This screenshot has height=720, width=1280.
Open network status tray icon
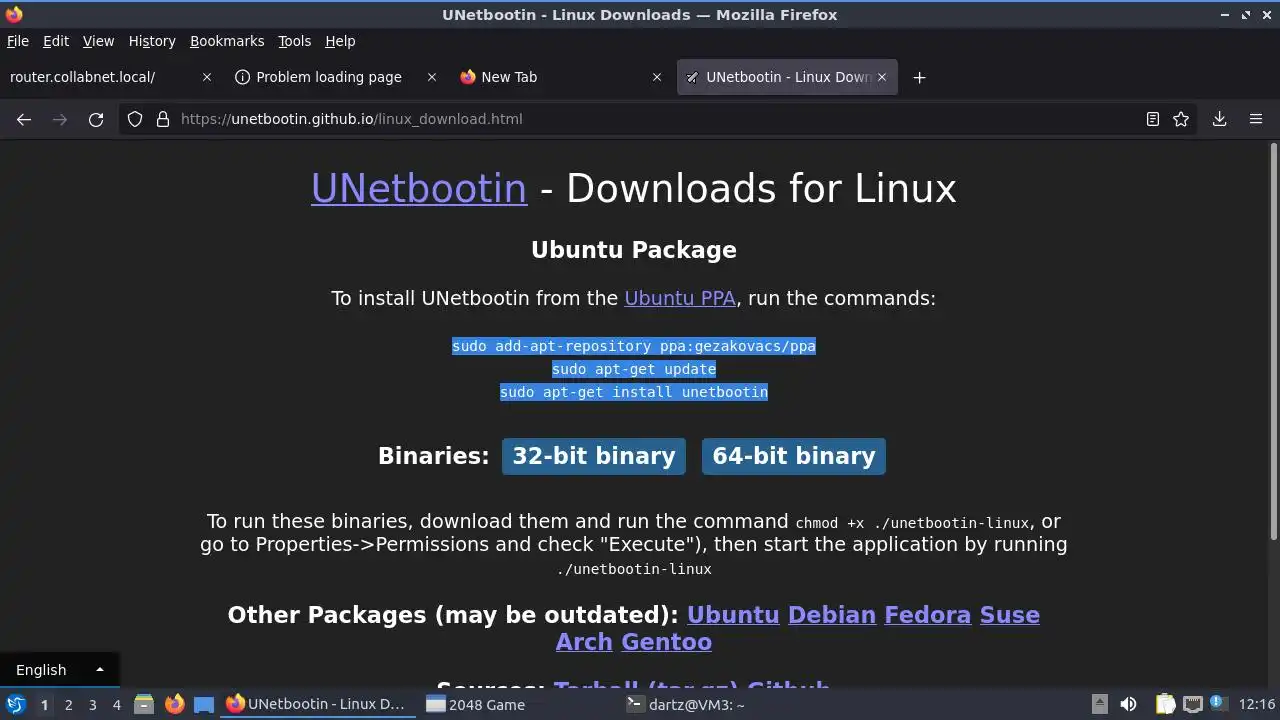(x=1192, y=704)
